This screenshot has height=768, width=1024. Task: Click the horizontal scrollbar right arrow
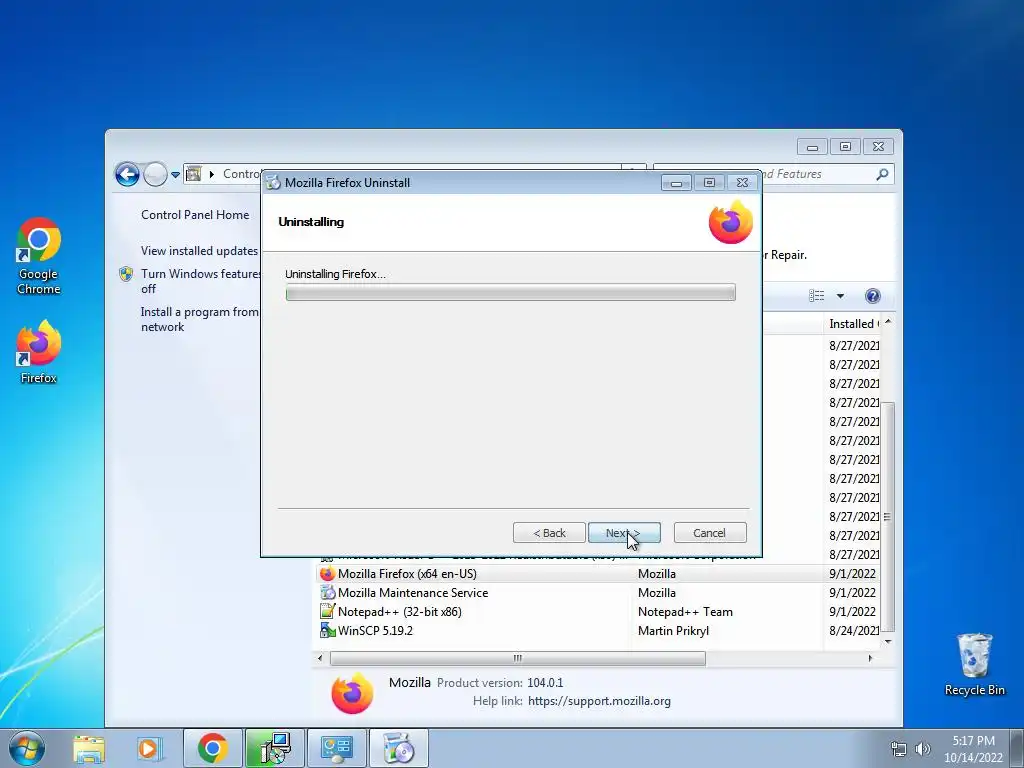[x=871, y=658]
